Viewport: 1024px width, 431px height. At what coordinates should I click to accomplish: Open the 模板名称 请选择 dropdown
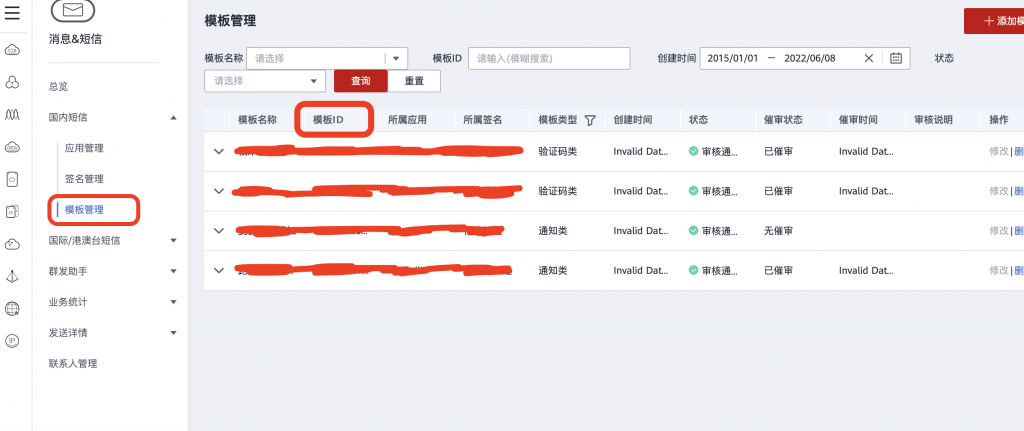tap(327, 58)
